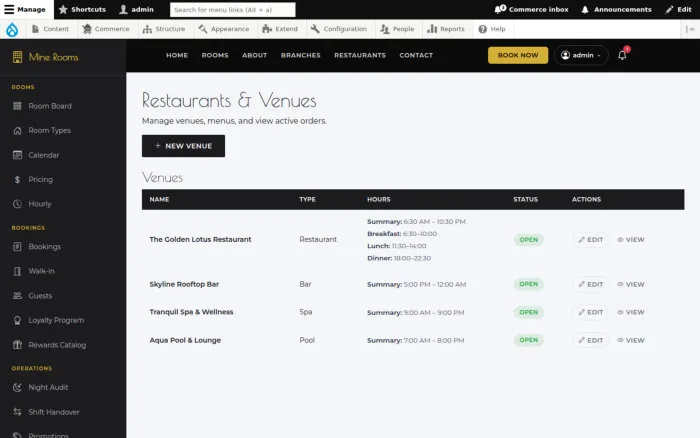Click 'Summary: 7:00 AM – 8:00 PM' hours
This screenshot has height=438, width=700.
(416, 340)
